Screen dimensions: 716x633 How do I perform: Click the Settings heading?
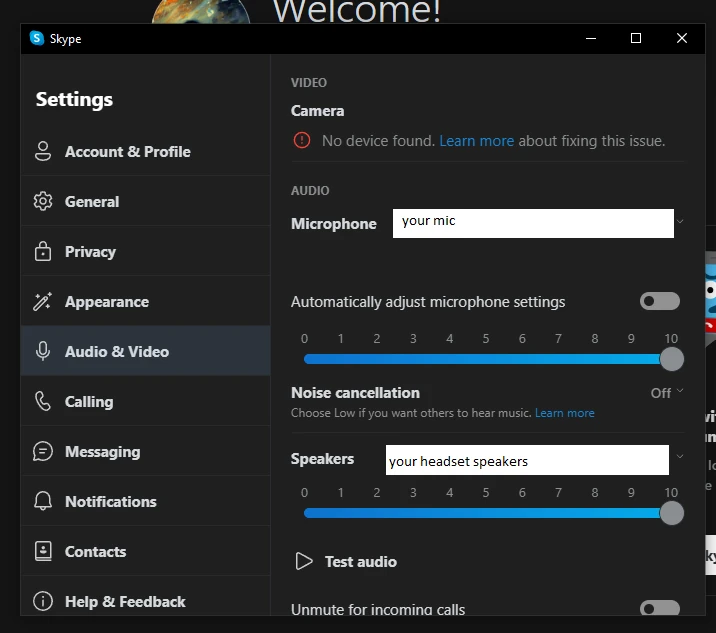(74, 100)
